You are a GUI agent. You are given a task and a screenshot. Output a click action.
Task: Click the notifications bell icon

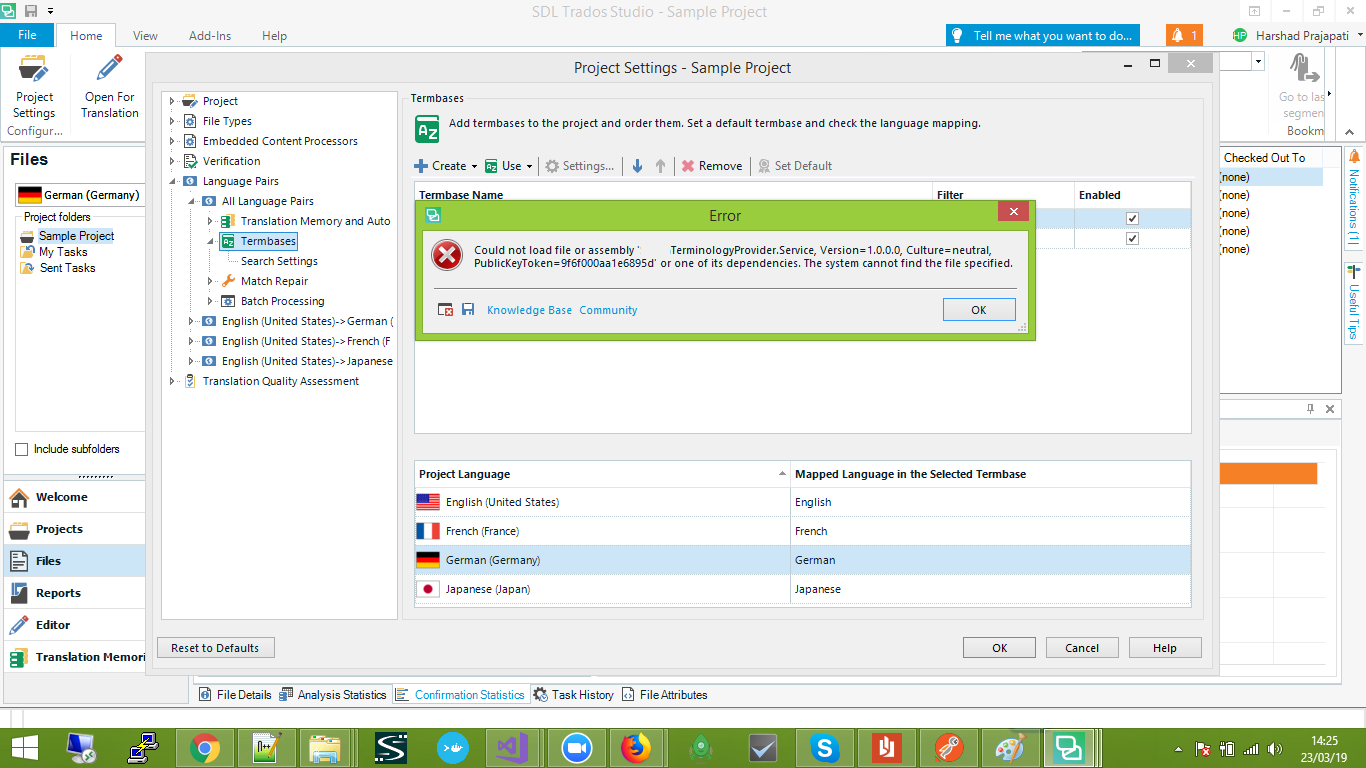(x=1184, y=35)
